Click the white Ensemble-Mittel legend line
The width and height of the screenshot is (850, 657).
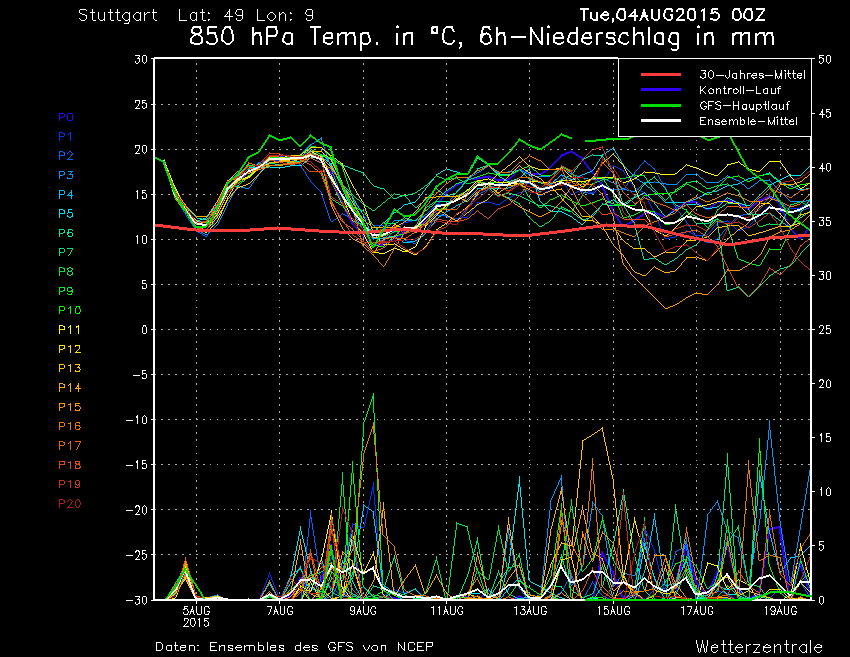661,121
